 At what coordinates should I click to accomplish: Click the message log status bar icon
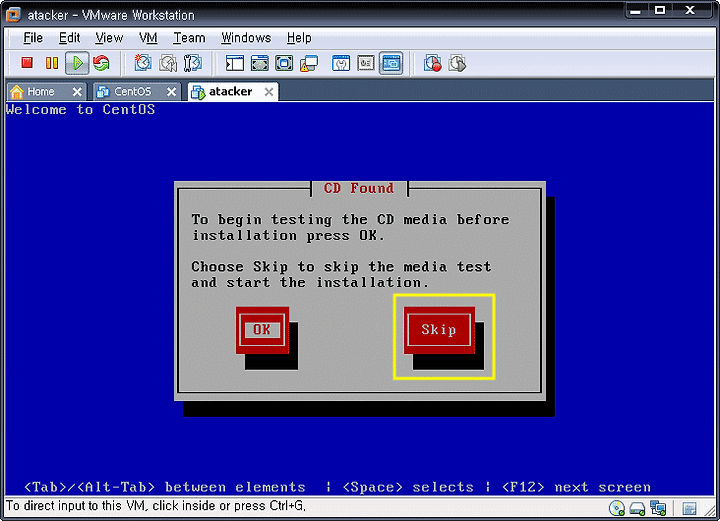689,508
